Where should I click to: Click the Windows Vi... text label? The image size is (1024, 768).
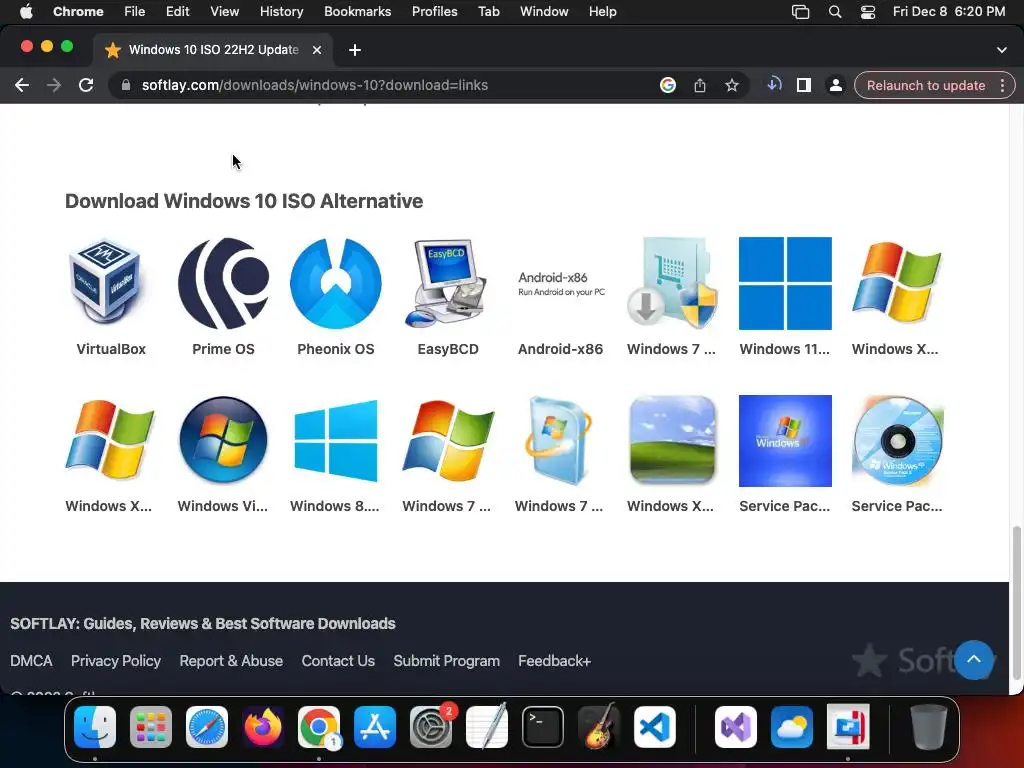click(223, 506)
